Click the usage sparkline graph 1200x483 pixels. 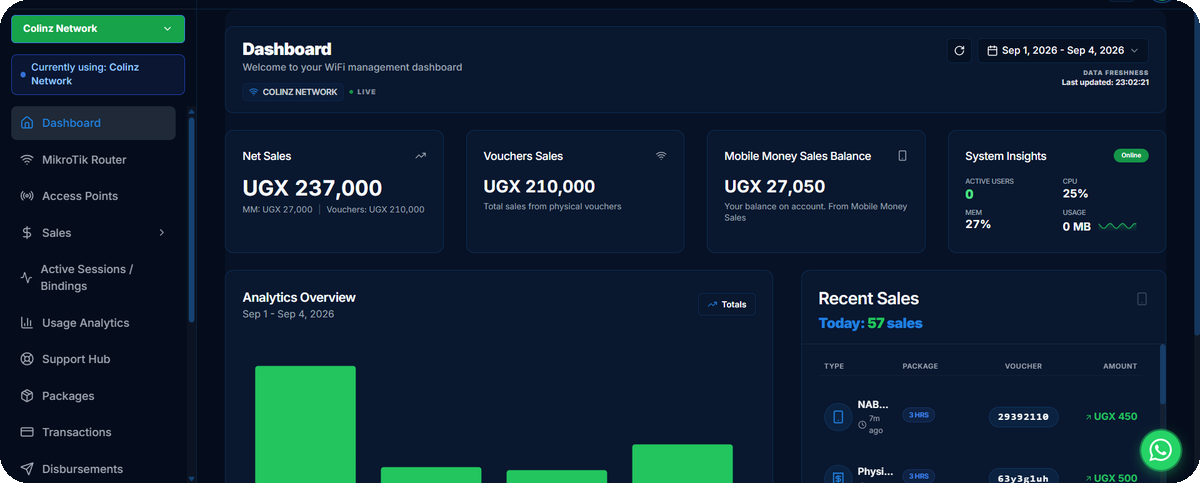1117,226
